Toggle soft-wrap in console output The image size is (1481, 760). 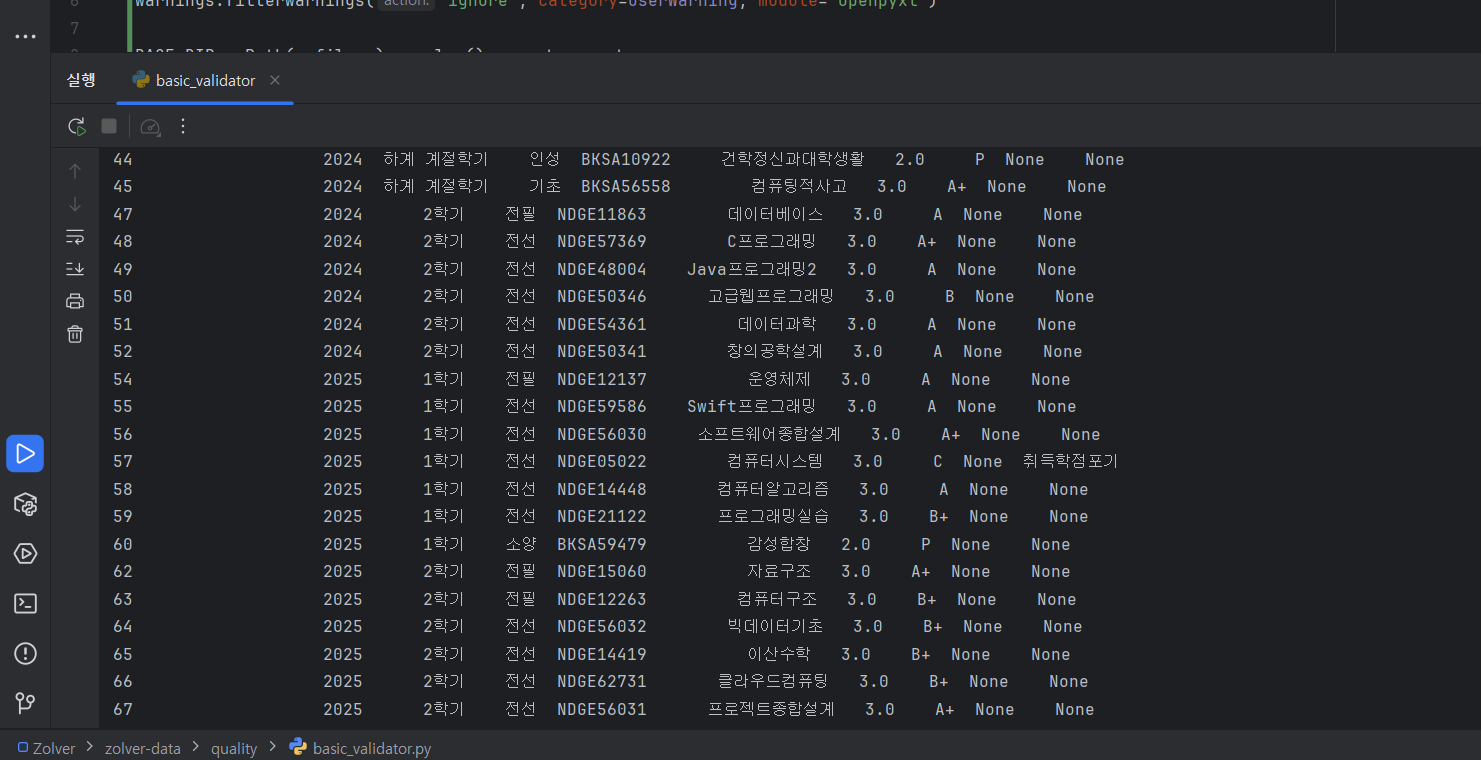[75, 237]
